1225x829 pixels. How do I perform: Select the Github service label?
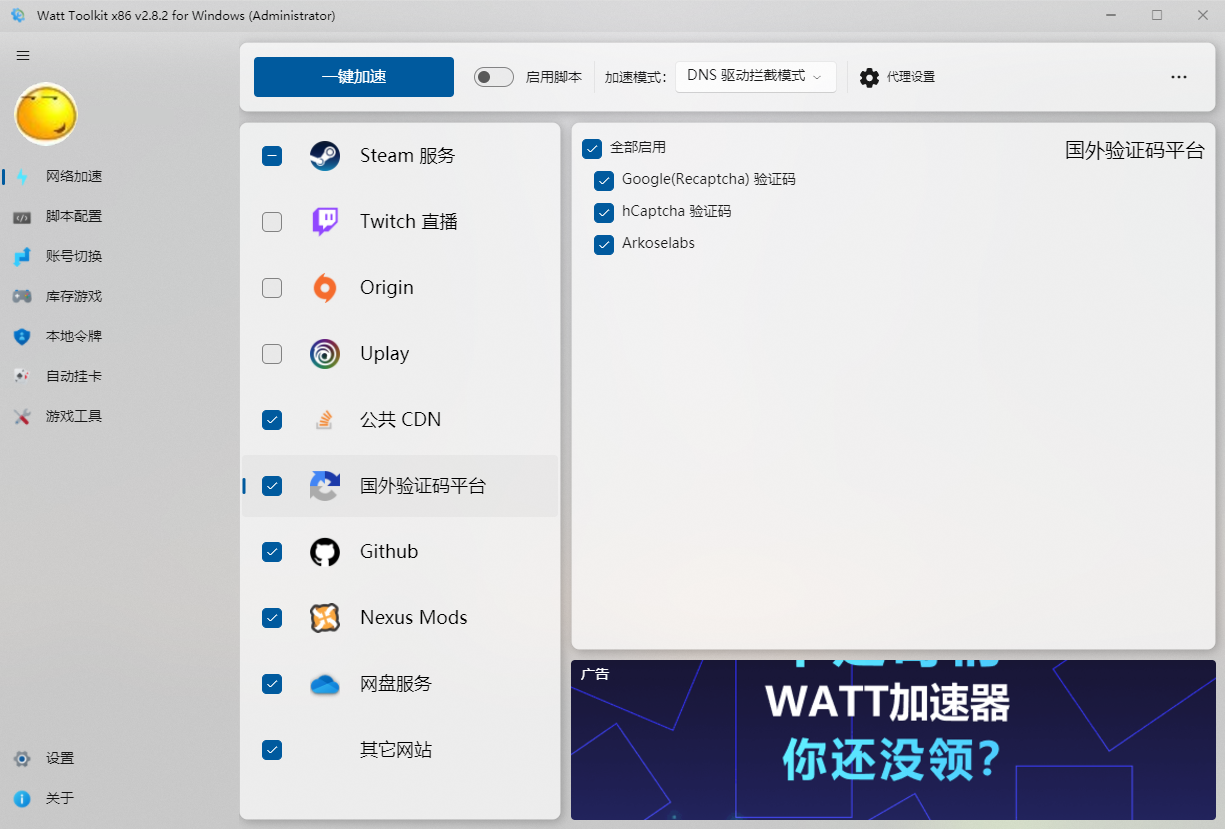point(389,552)
